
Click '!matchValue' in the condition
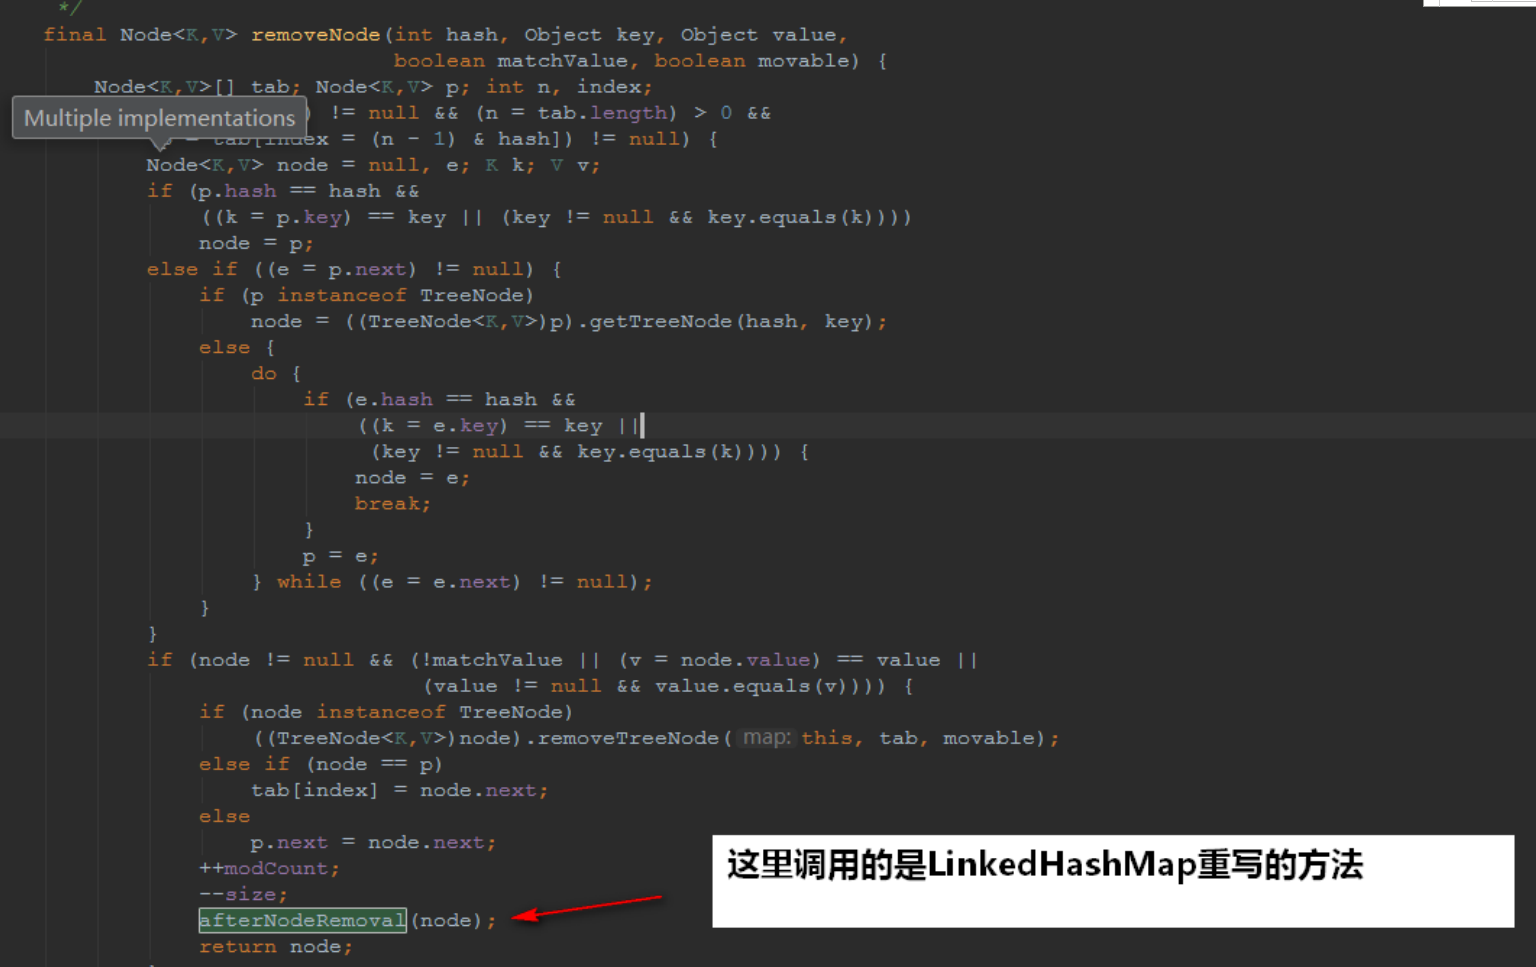point(491,659)
